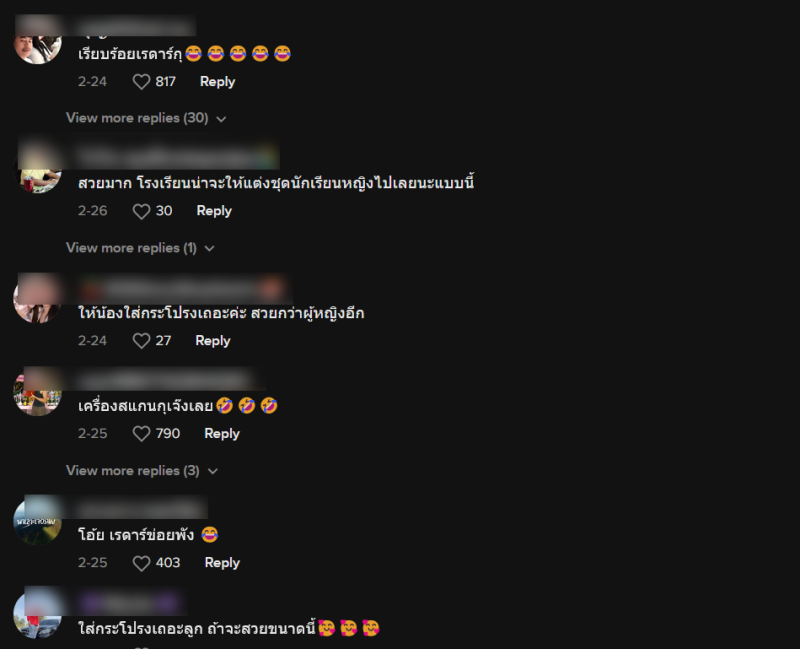Image resolution: width=800 pixels, height=649 pixels.
Task: Reply to the comment with 27 likes
Action: click(x=213, y=341)
